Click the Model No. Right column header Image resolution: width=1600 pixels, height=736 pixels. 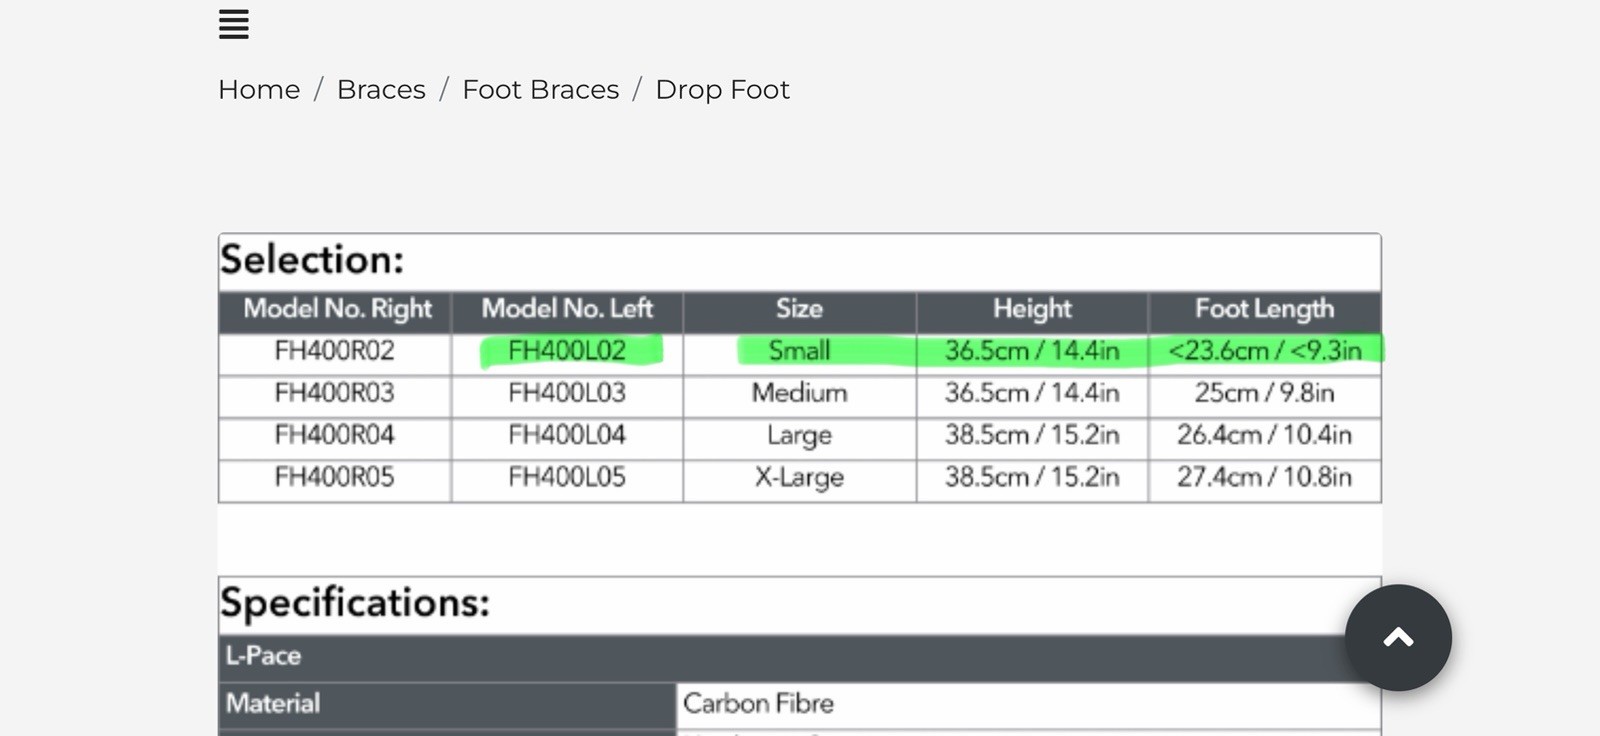coord(337,309)
